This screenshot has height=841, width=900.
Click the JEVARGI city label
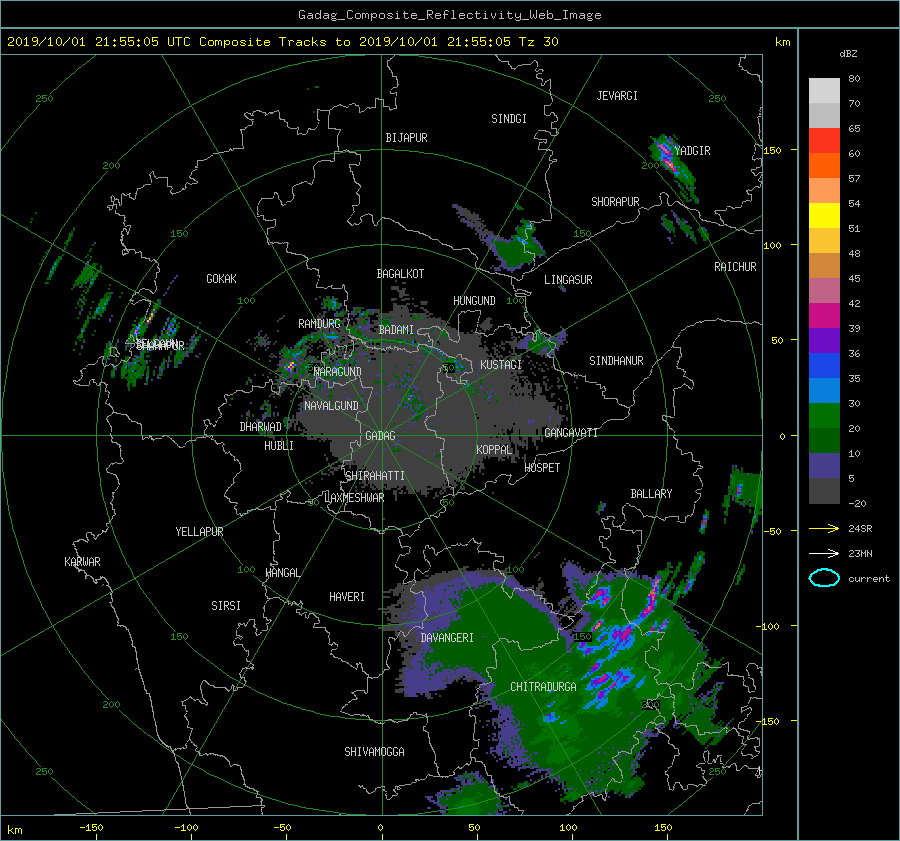[617, 96]
